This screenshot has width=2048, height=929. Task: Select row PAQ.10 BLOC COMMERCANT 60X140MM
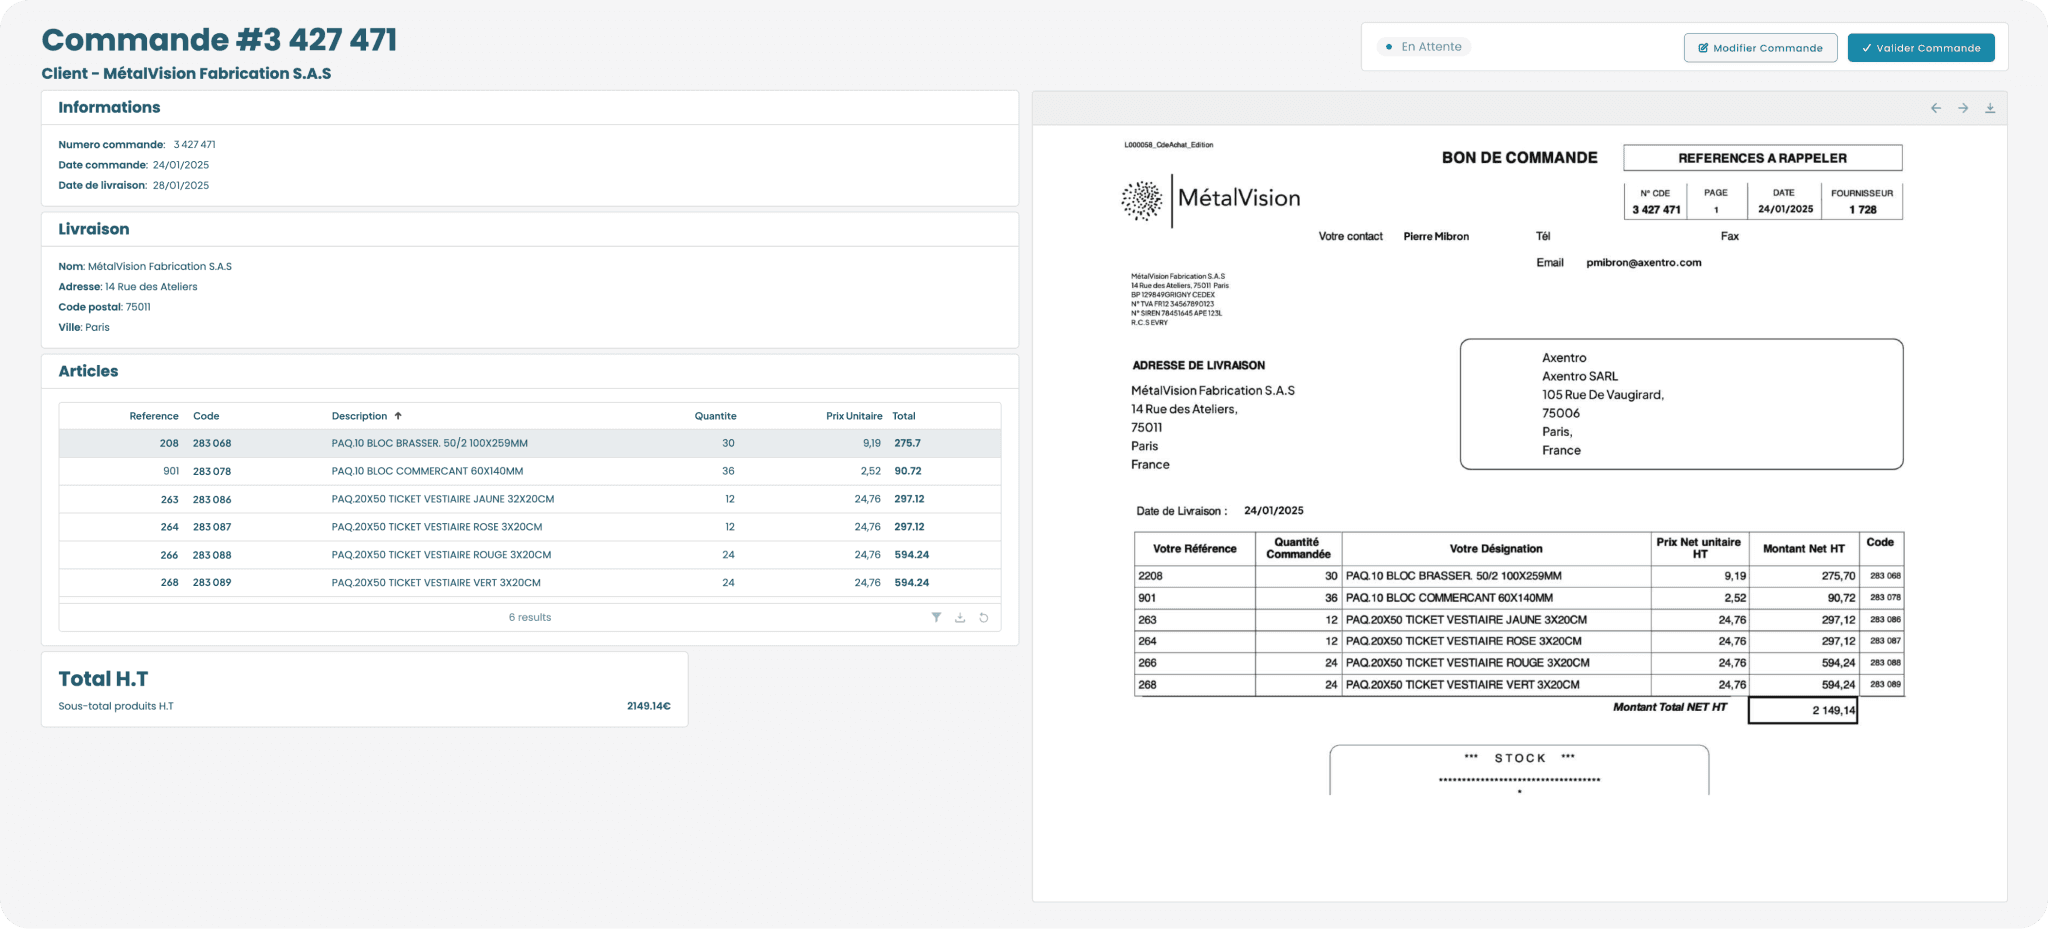[530, 471]
